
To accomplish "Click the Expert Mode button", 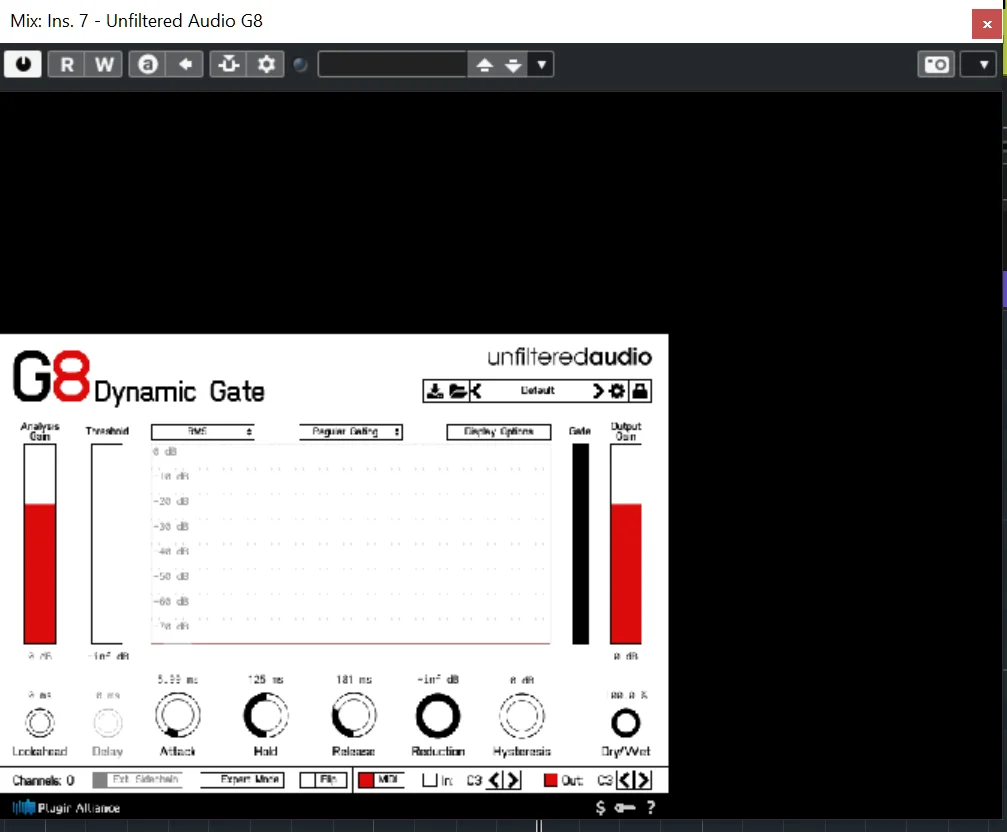I will (242, 779).
